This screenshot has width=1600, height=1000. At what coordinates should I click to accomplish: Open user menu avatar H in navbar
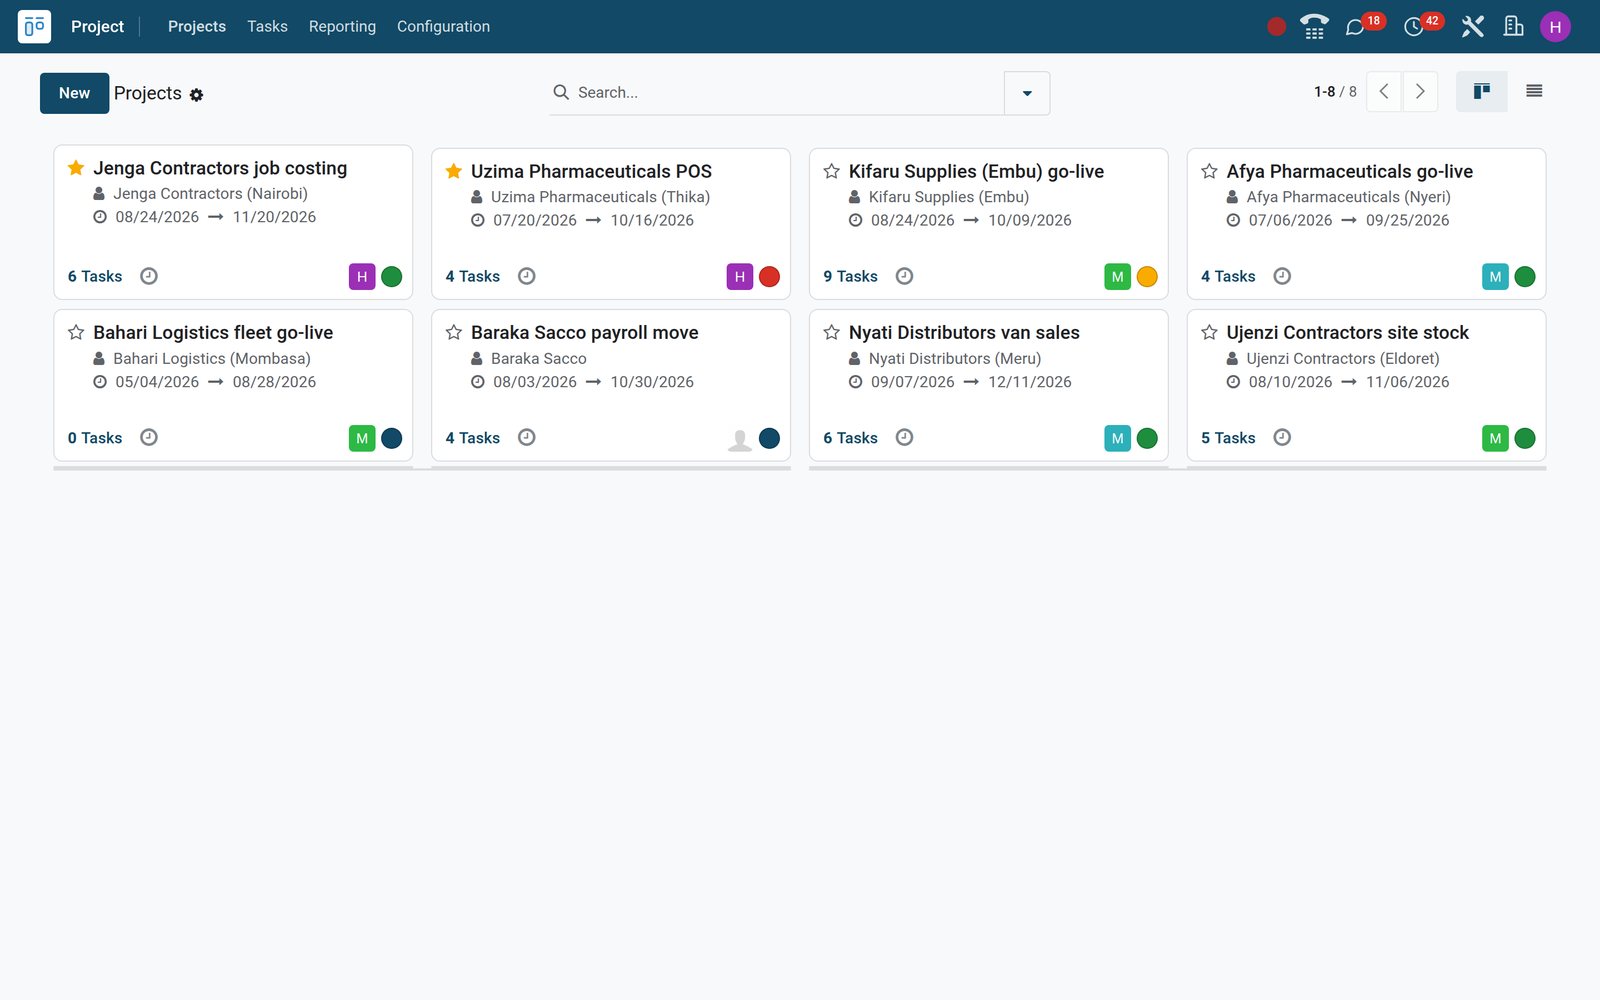tap(1555, 27)
